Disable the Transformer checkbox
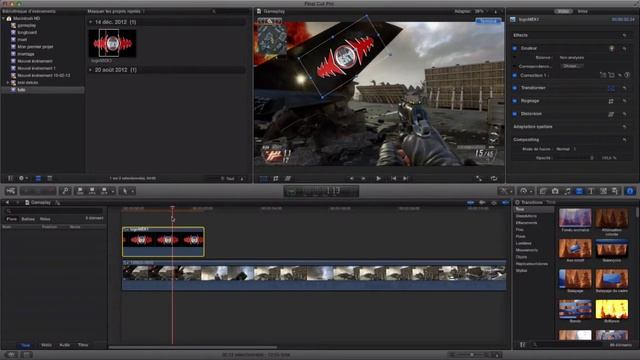 pos(515,88)
